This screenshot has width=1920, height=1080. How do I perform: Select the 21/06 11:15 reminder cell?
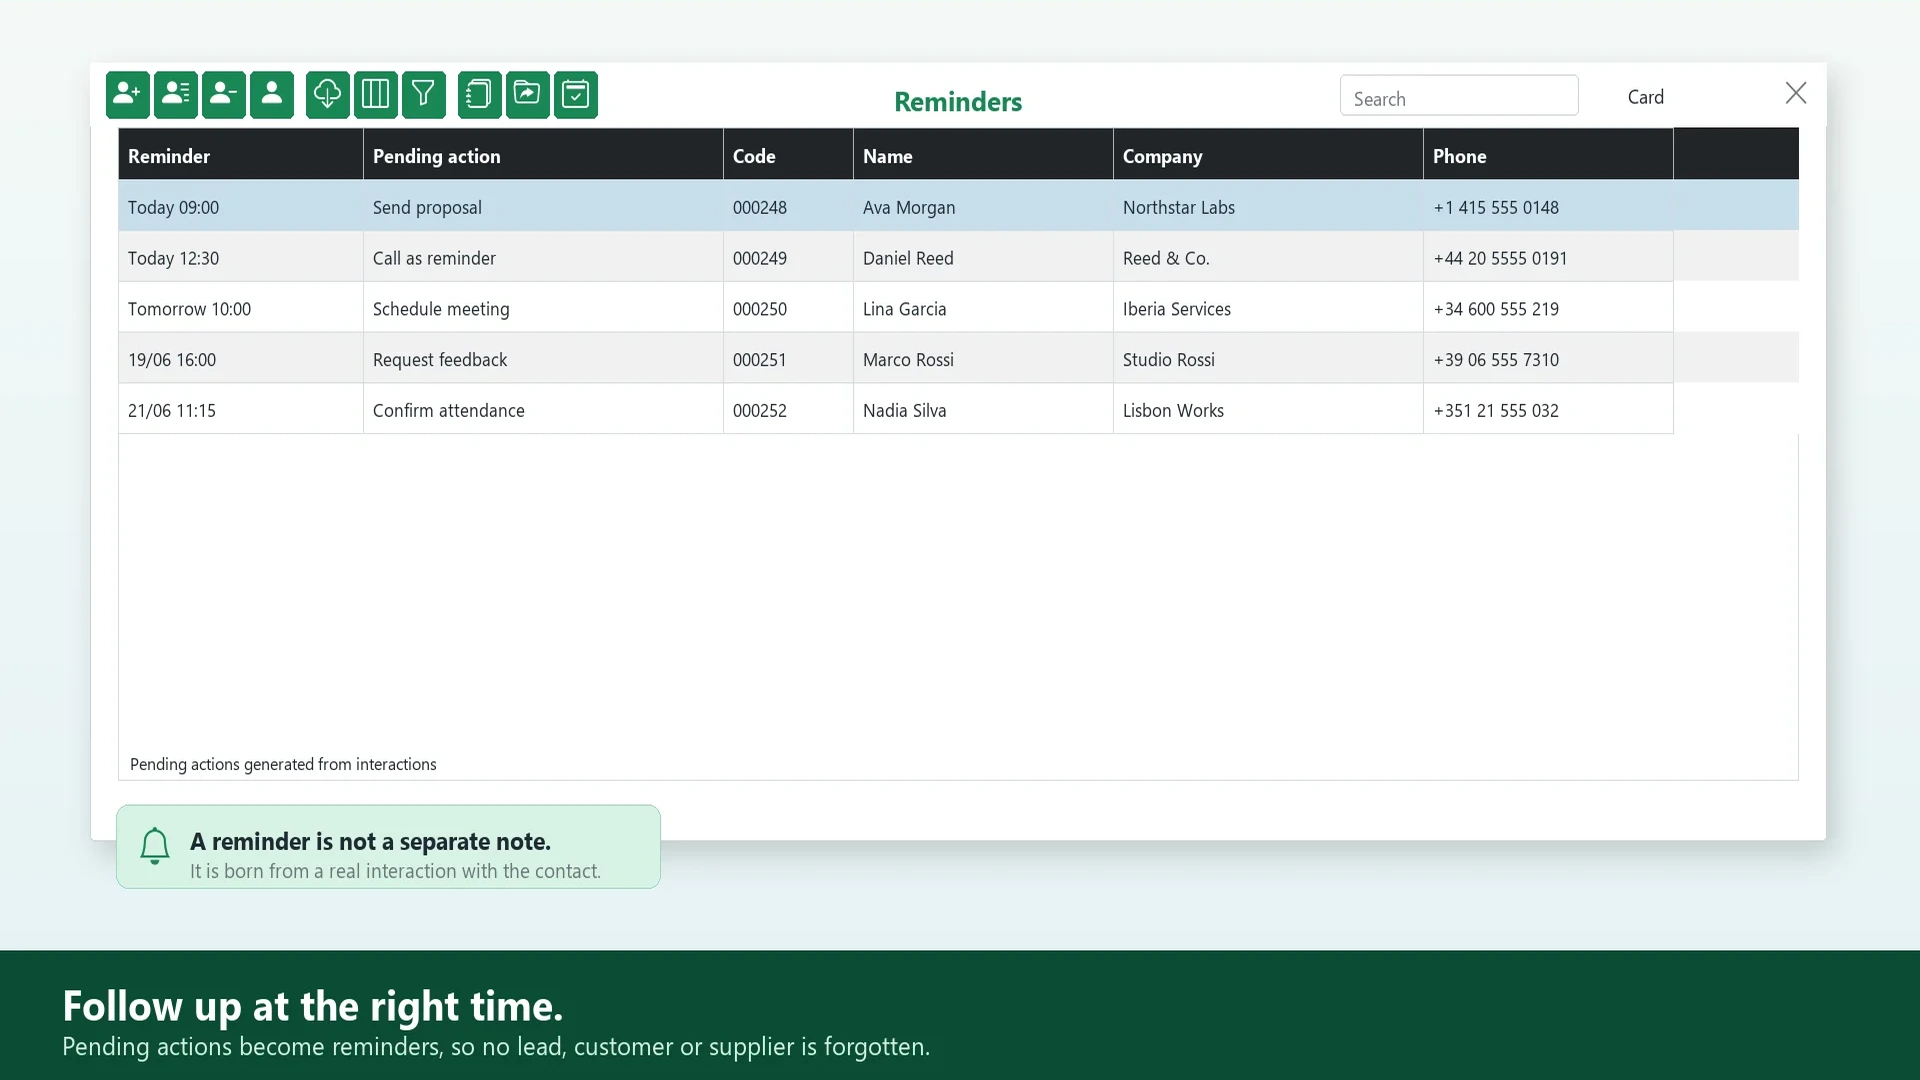[x=241, y=410]
